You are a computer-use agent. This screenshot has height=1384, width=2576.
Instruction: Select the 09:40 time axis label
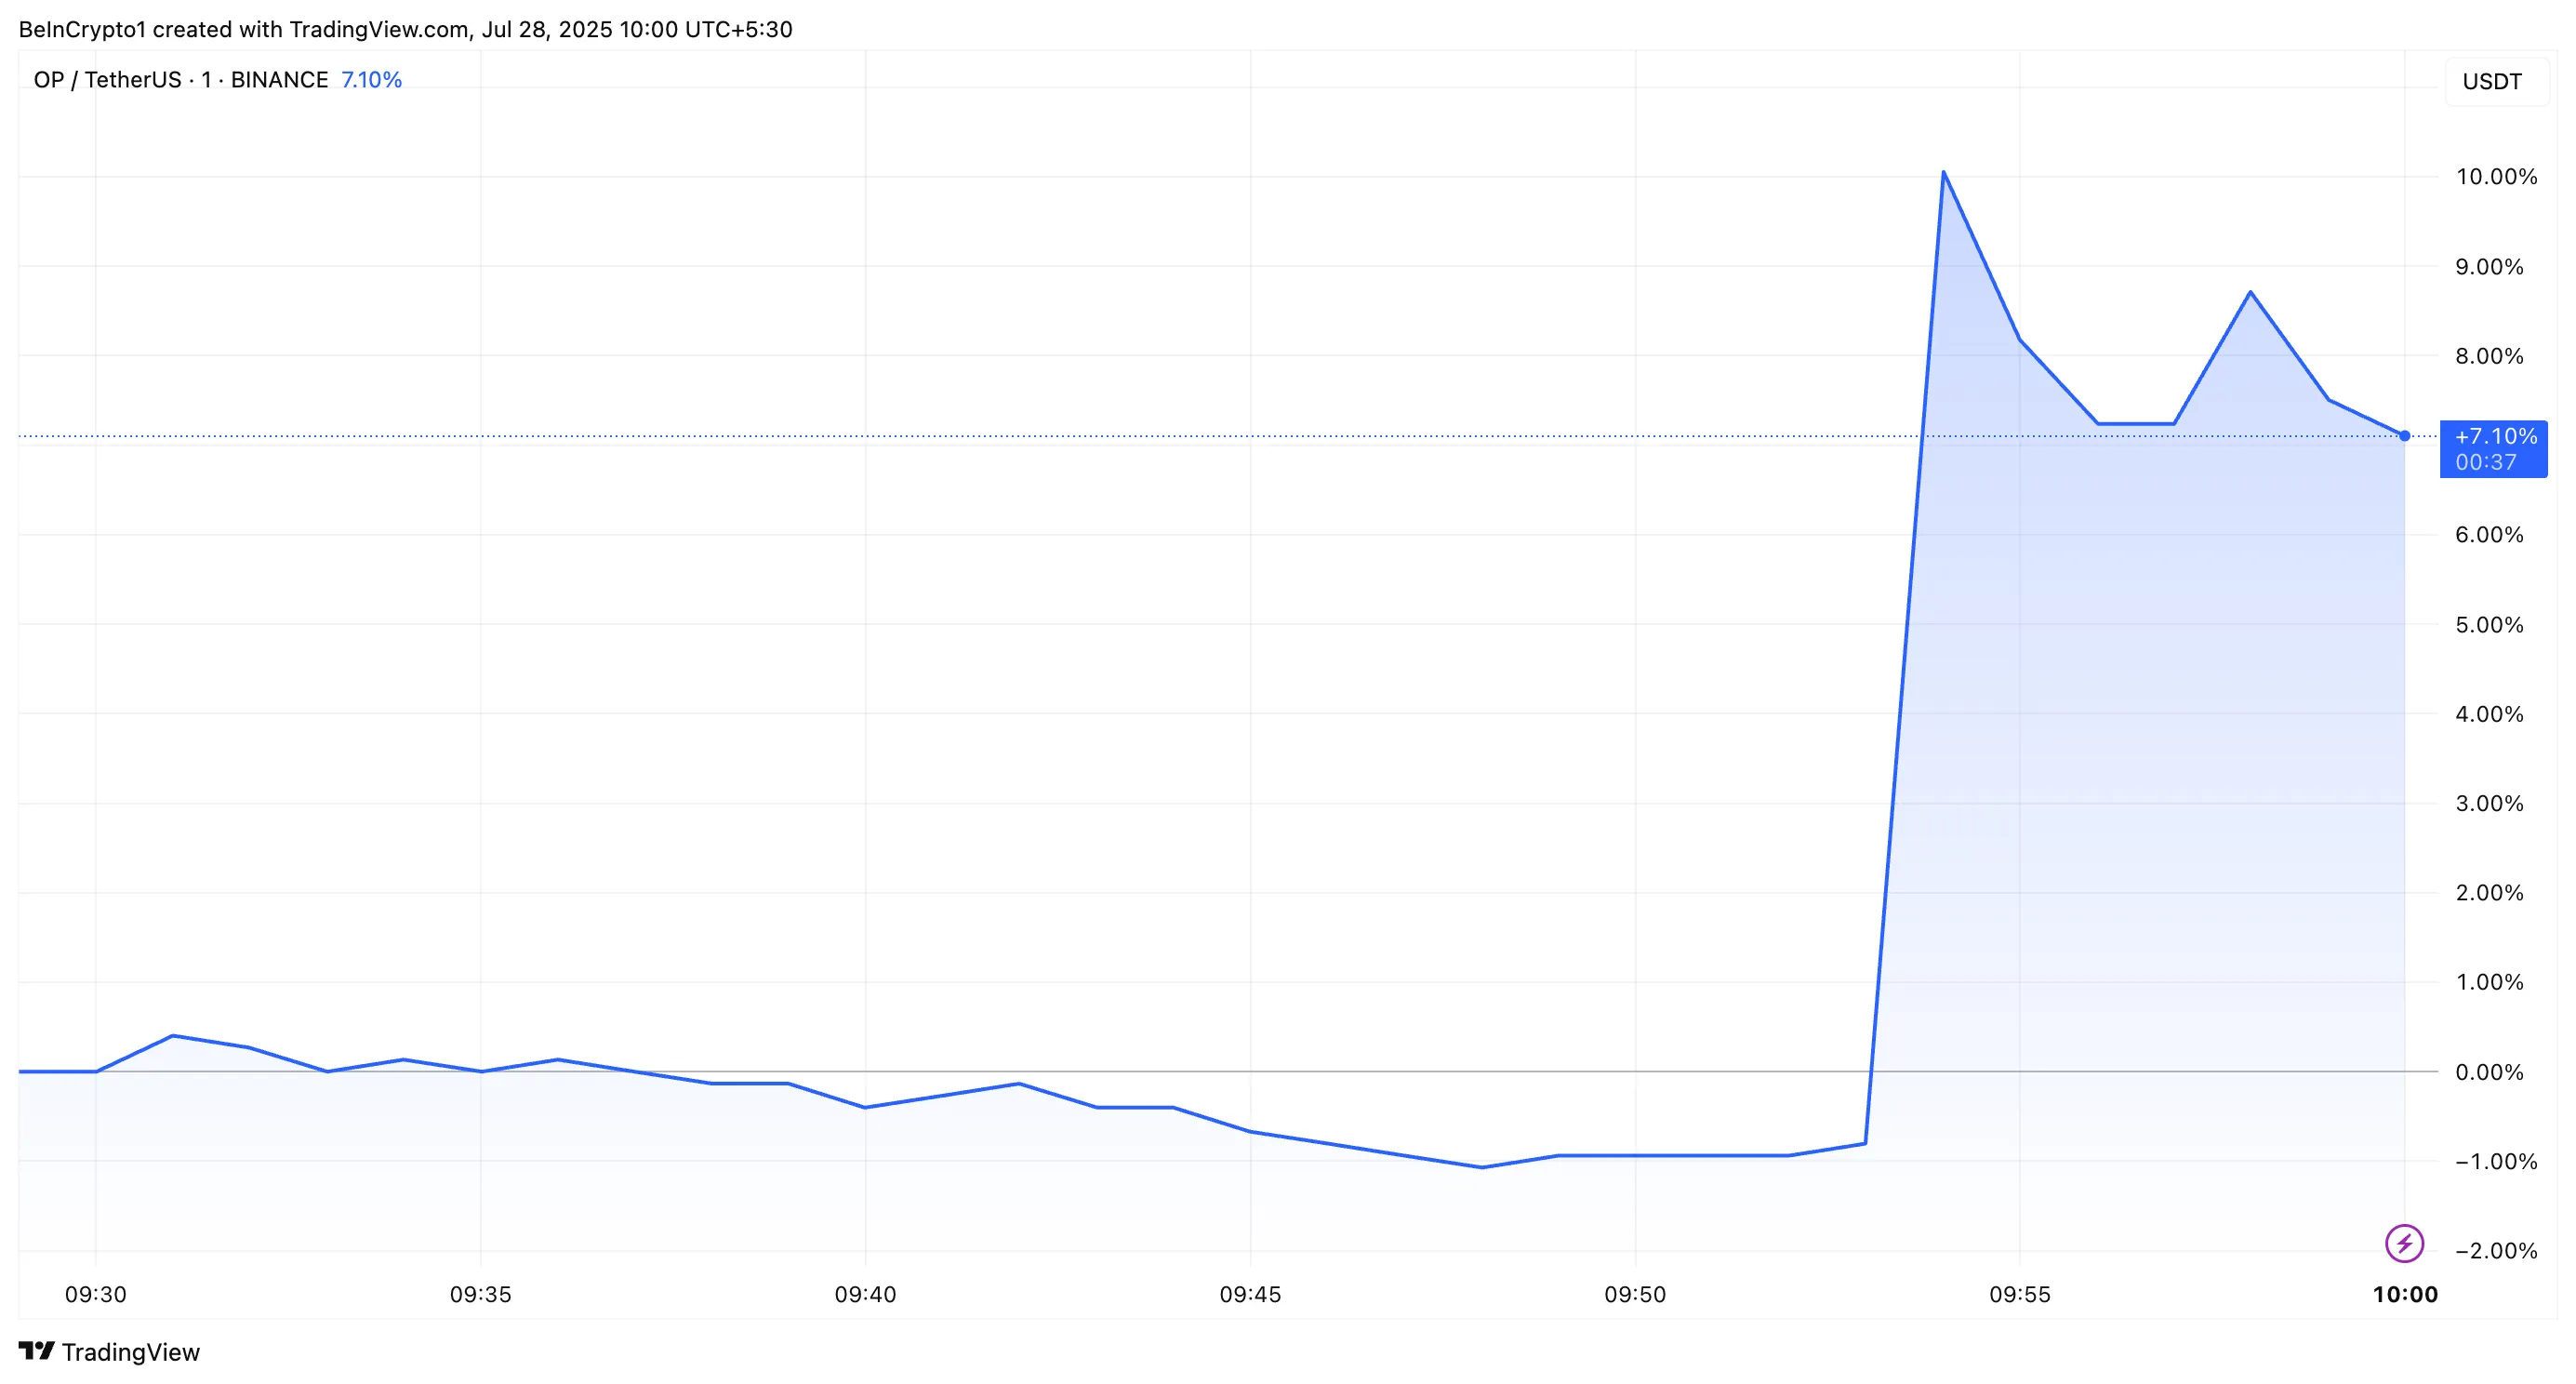(x=866, y=1294)
